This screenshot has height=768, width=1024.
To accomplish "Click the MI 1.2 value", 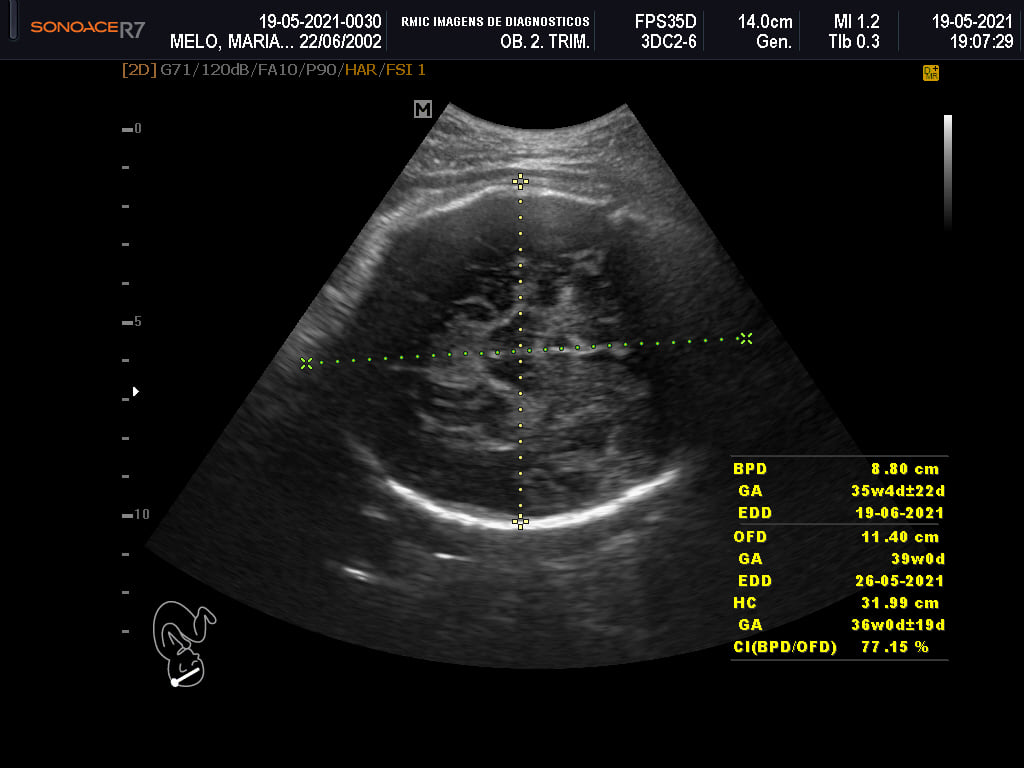I will [x=856, y=22].
